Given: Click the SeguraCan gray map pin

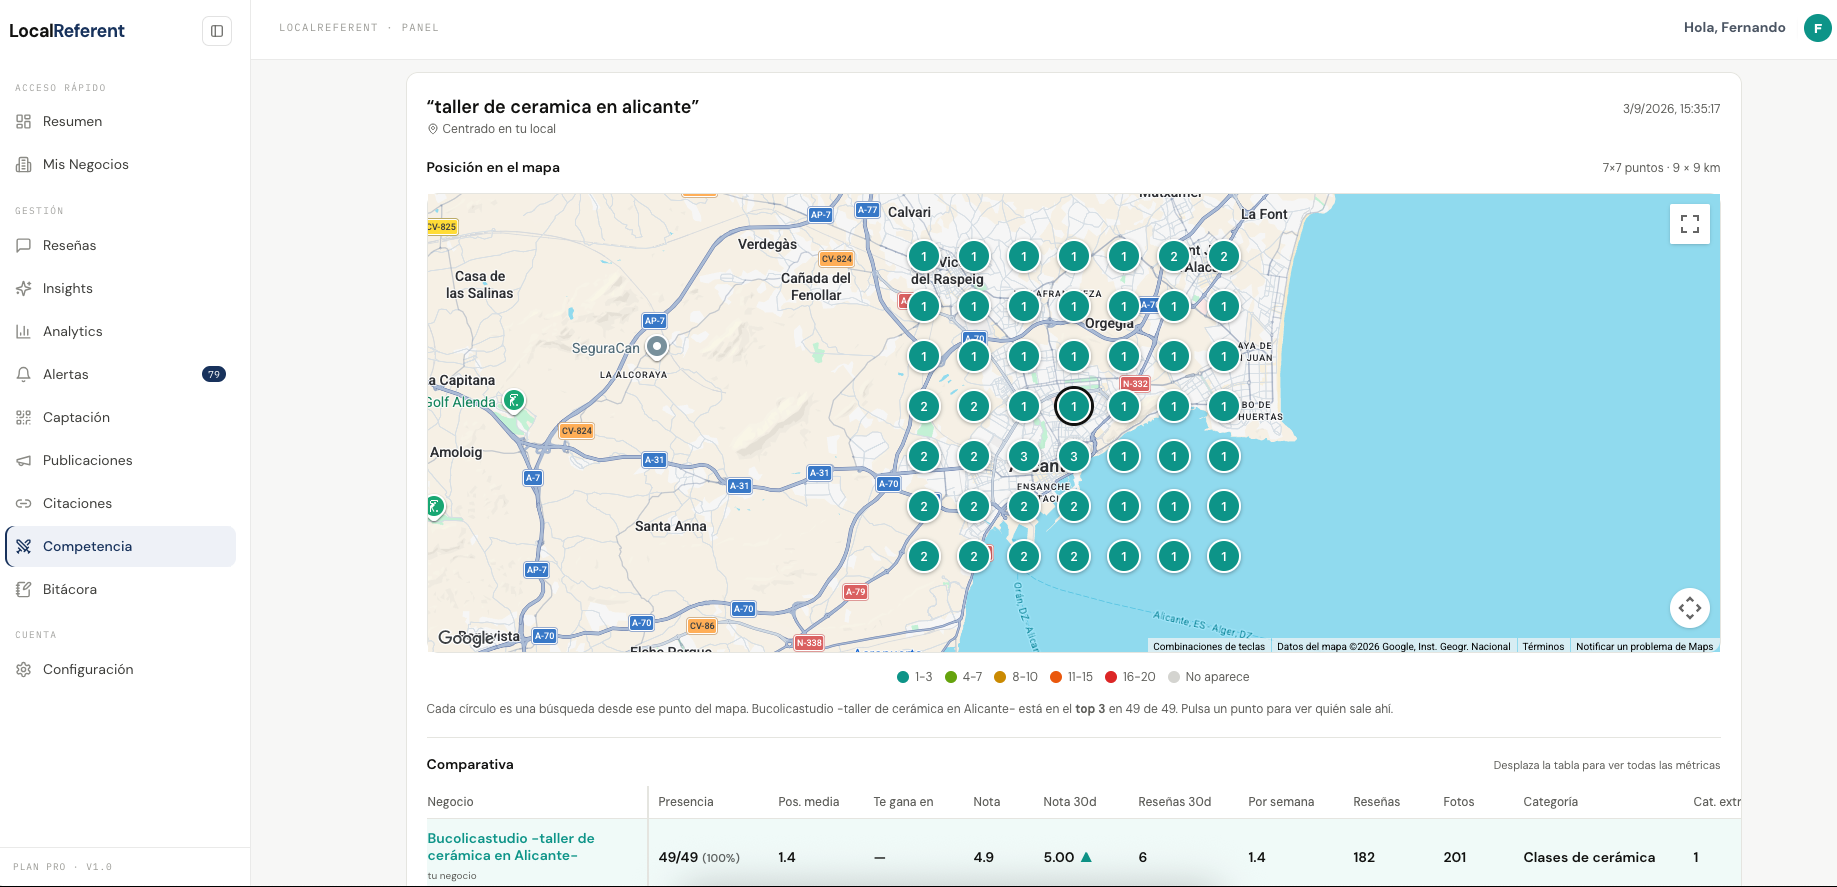Looking at the screenshot, I should (657, 347).
